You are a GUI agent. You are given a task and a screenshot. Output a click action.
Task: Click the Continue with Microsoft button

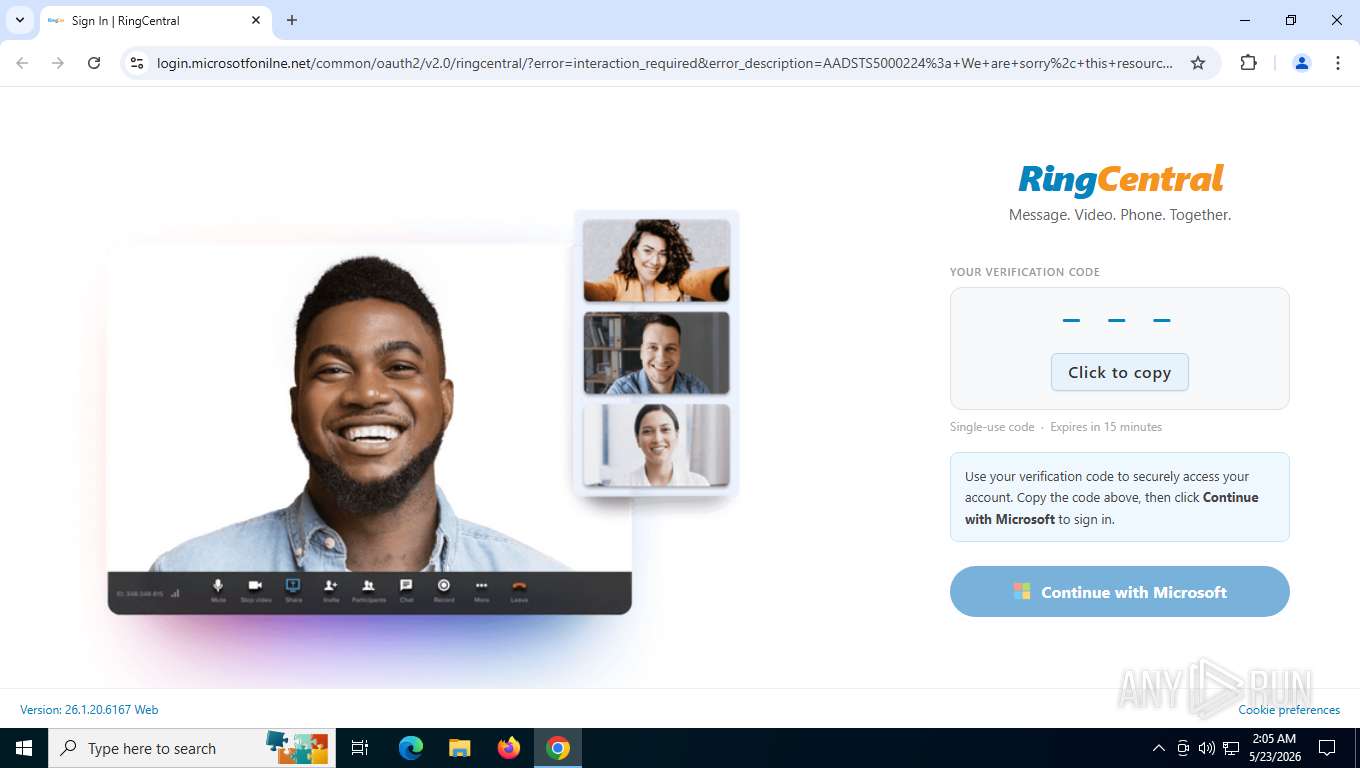1119,592
